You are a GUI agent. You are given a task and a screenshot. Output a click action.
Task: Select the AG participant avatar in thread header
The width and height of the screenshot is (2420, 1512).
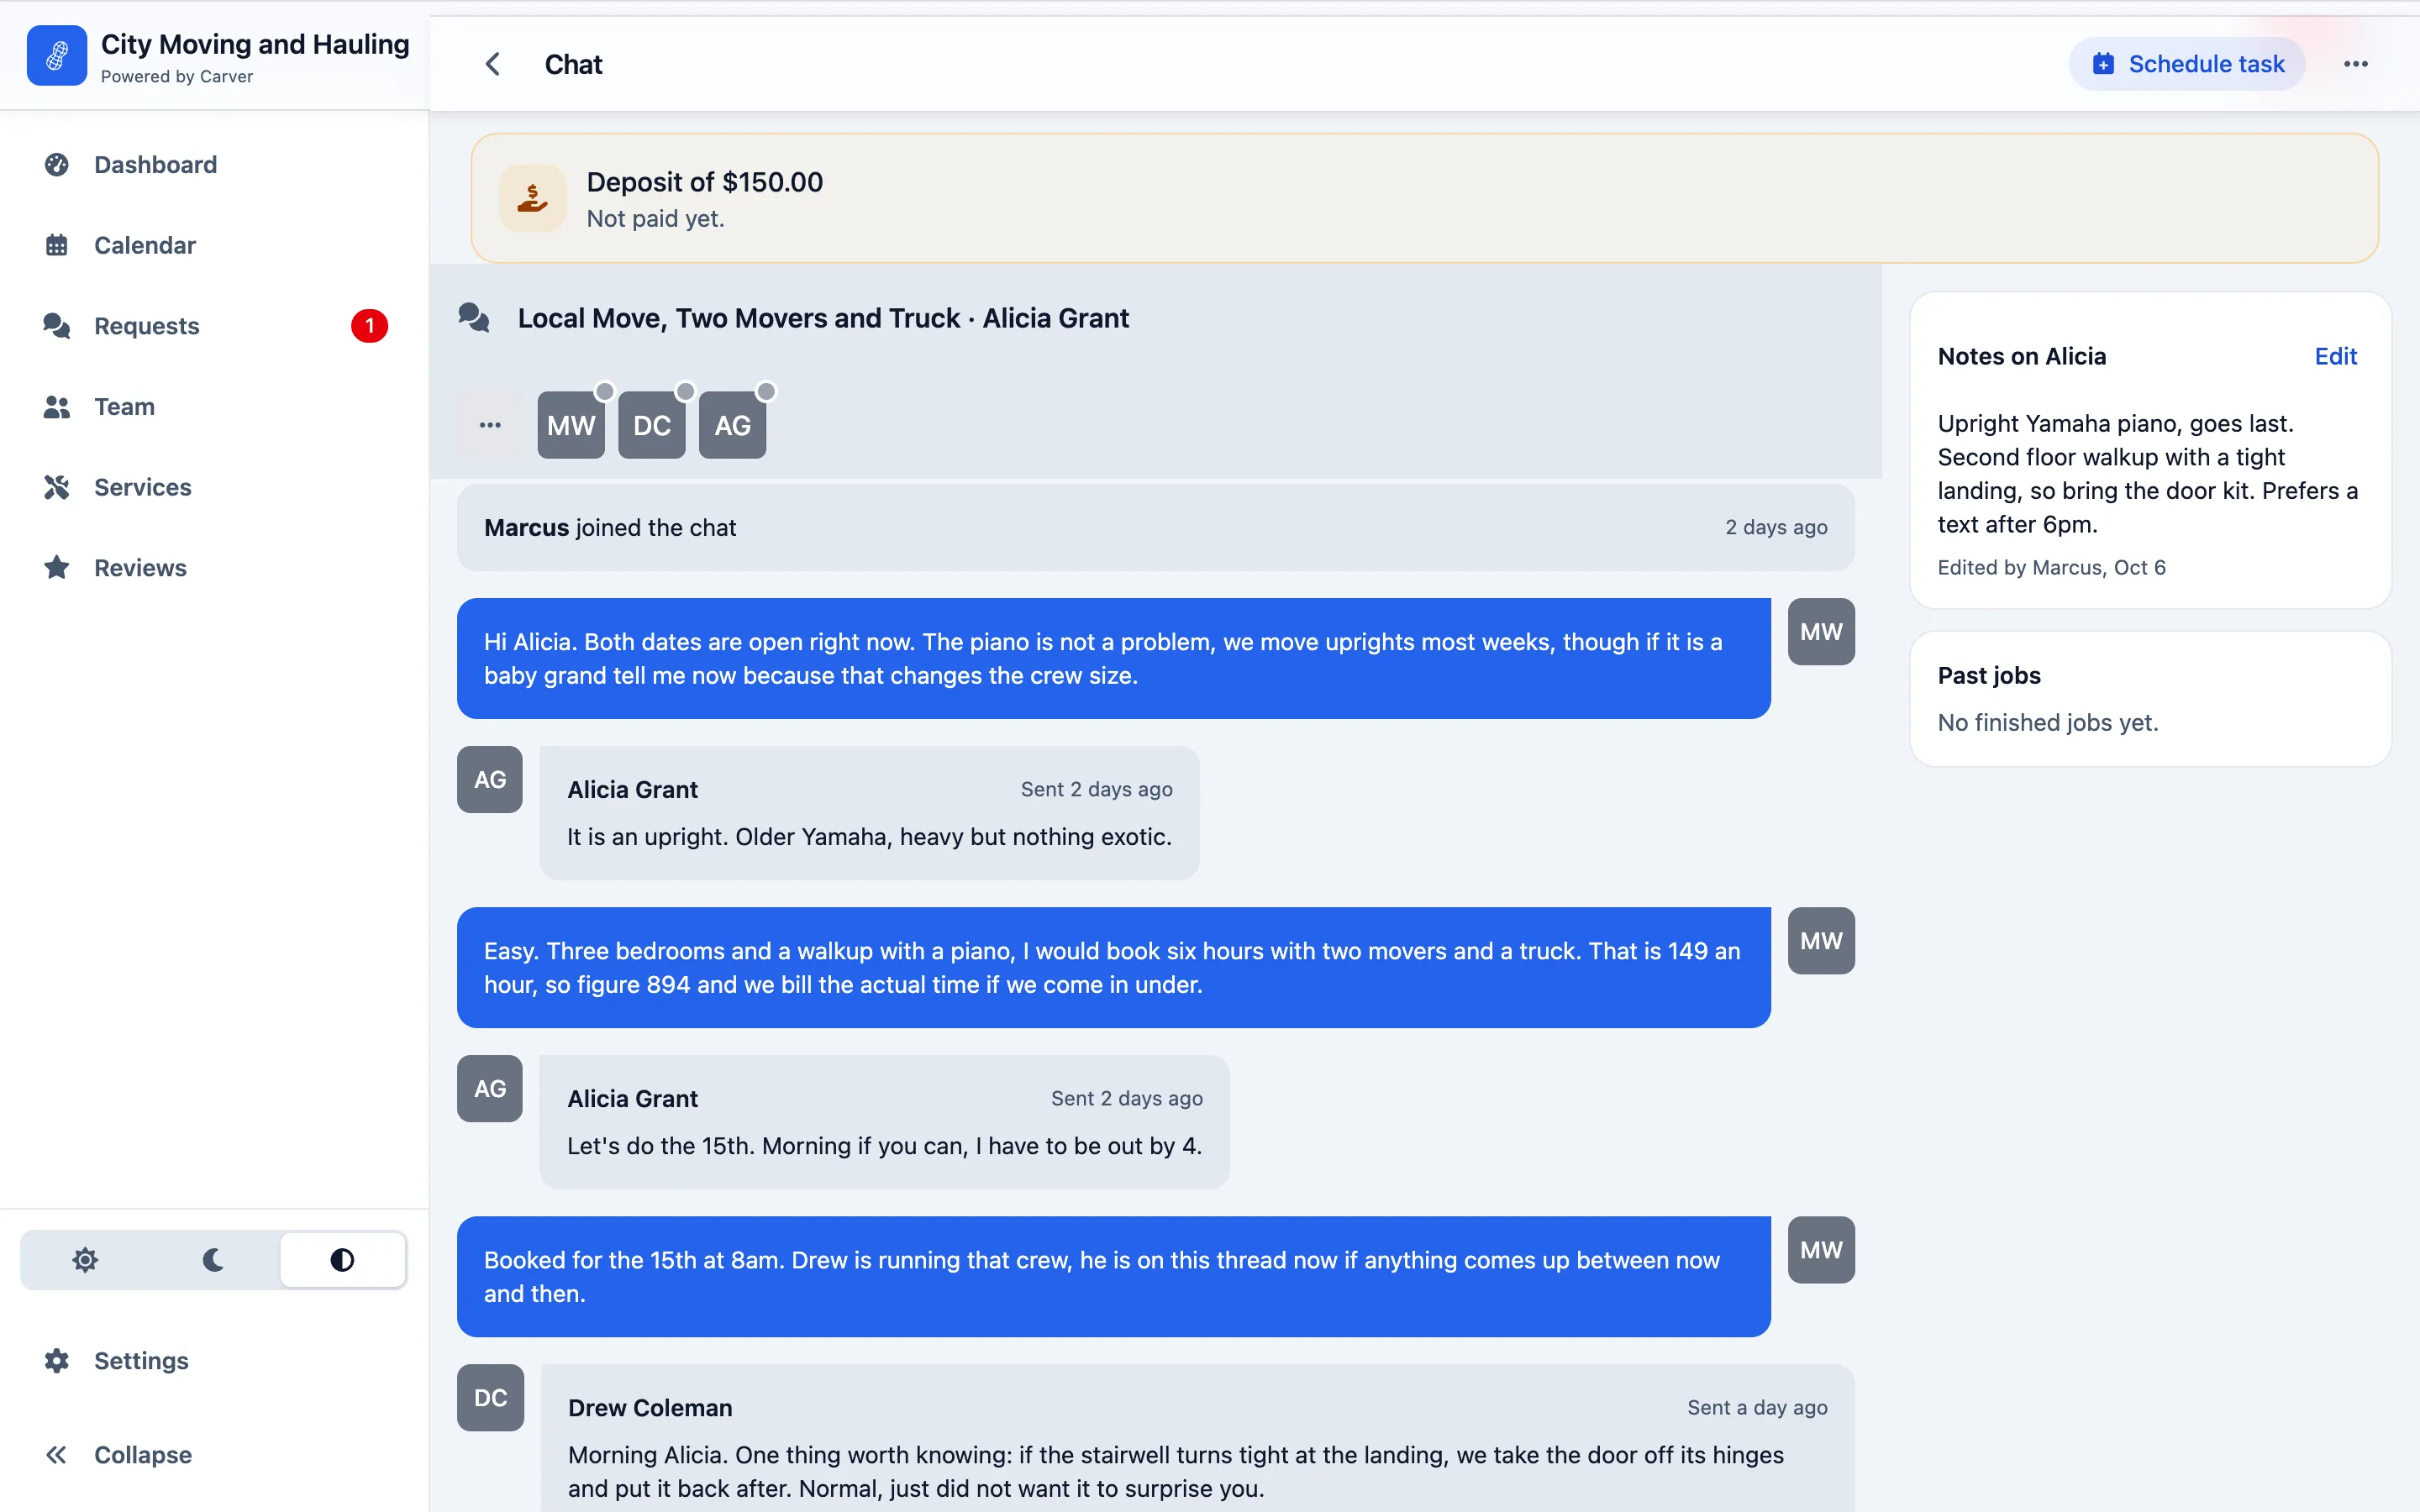[x=733, y=425]
